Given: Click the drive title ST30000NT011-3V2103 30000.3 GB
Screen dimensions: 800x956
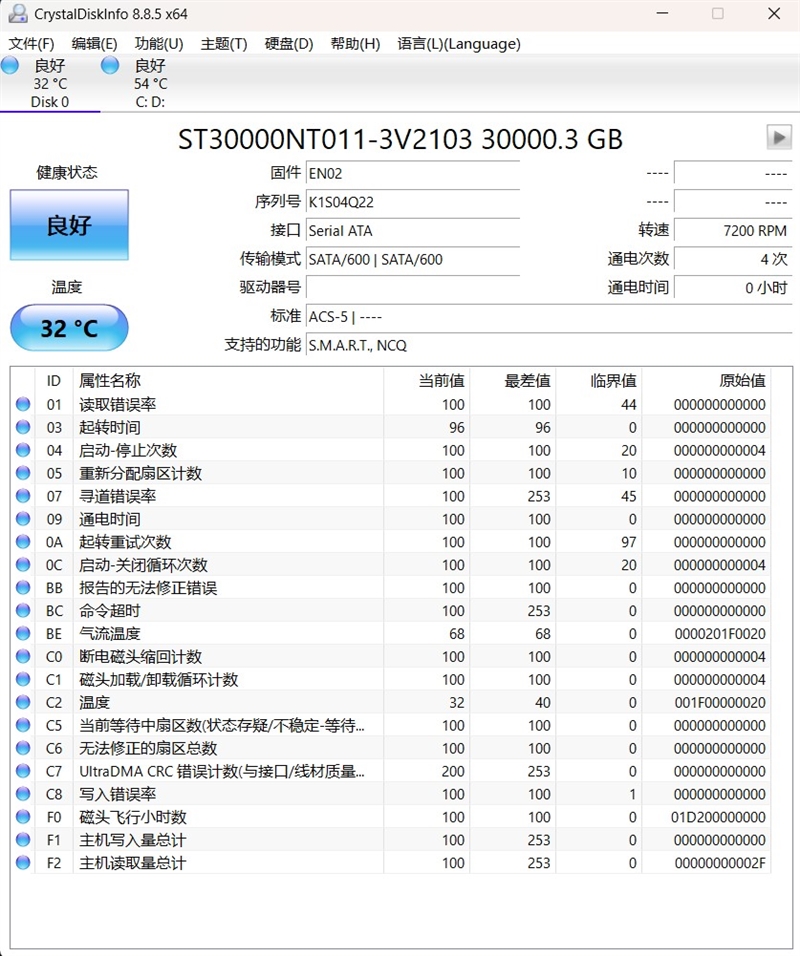Looking at the screenshot, I should [400, 140].
